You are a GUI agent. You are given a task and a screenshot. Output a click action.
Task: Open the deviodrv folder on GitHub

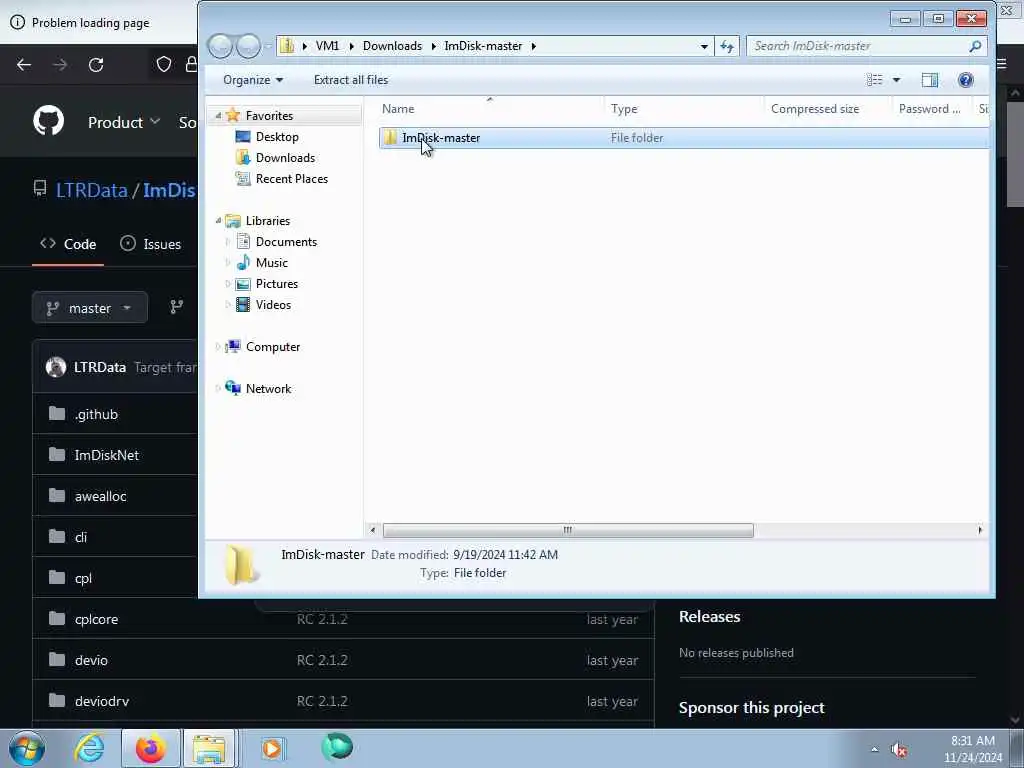pos(102,701)
